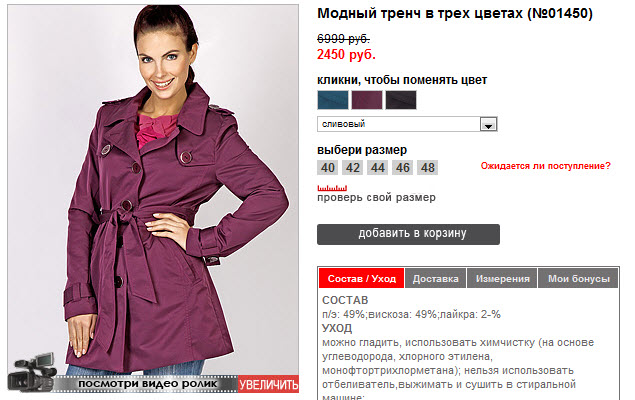
Task: Click 'посмотри видео ролик' filmstrip banner
Action: pyautogui.click(x=147, y=384)
